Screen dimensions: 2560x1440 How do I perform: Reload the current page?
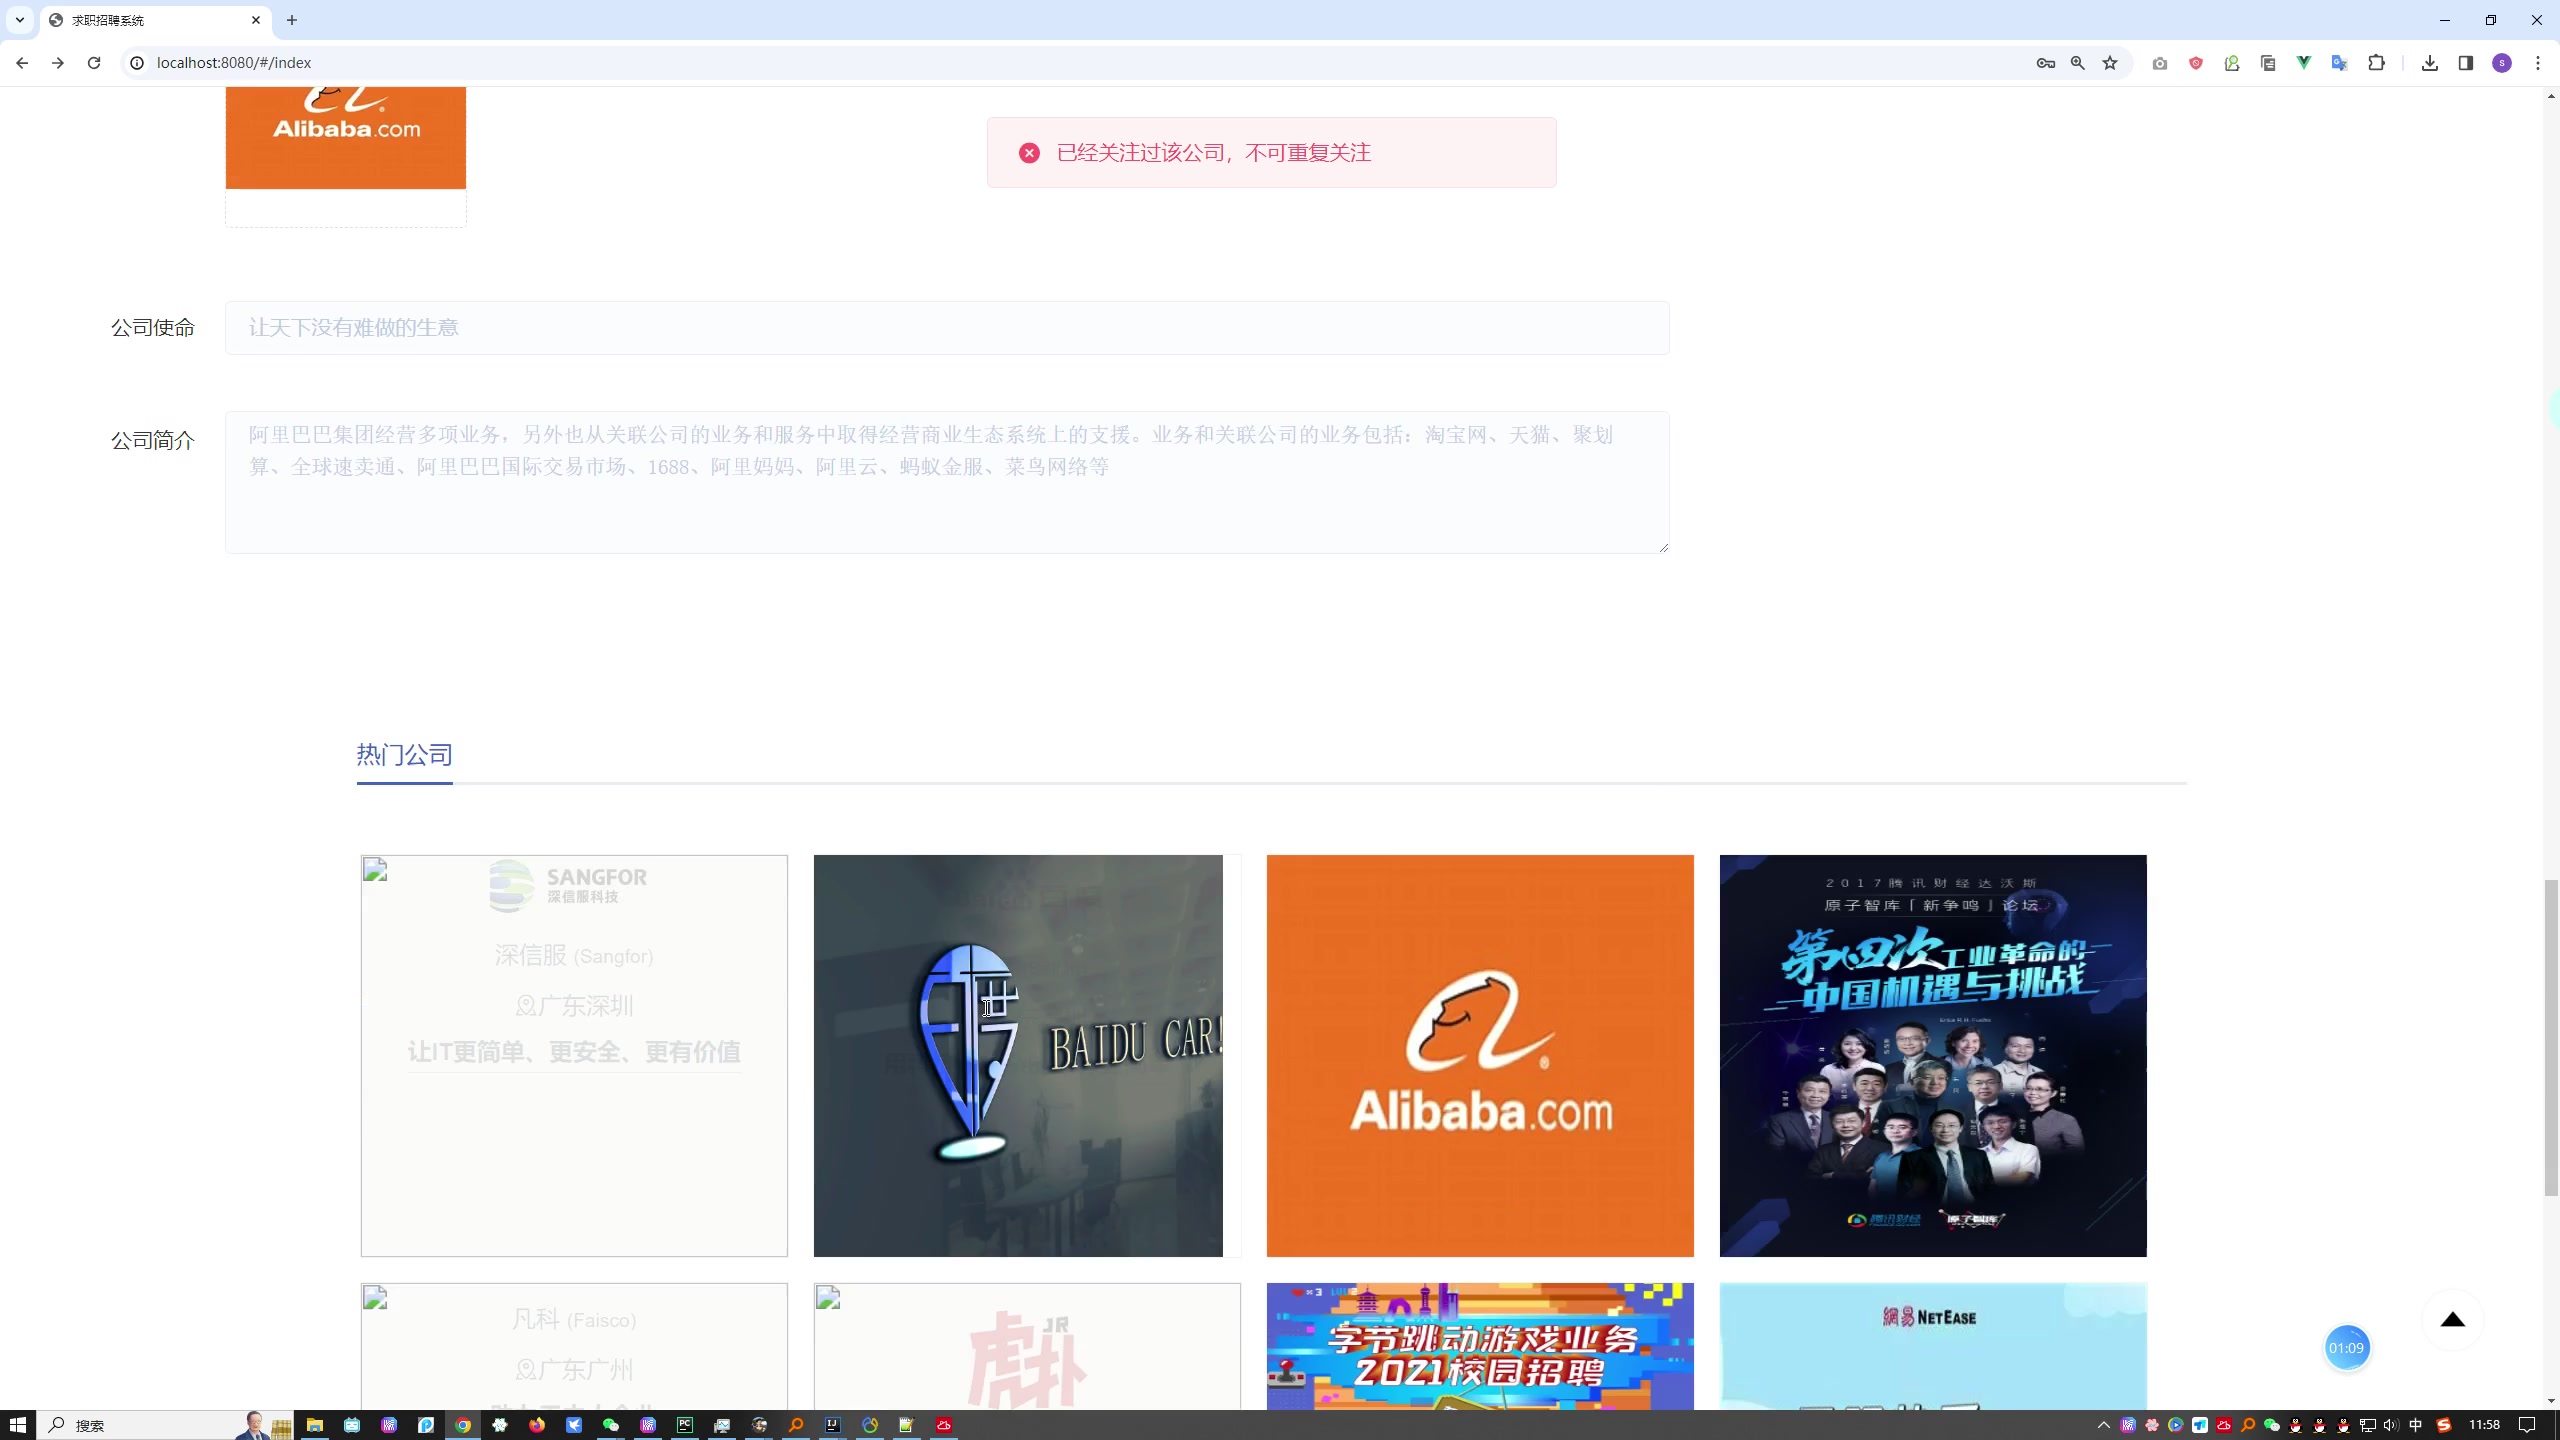[94, 63]
